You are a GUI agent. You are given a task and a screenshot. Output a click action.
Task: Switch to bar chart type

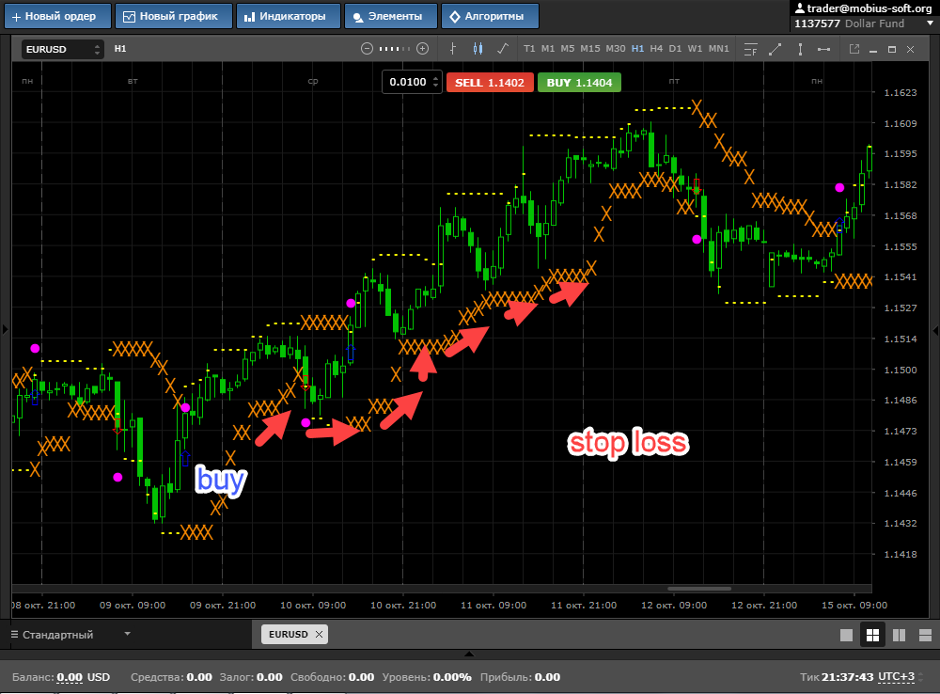[x=453, y=49]
